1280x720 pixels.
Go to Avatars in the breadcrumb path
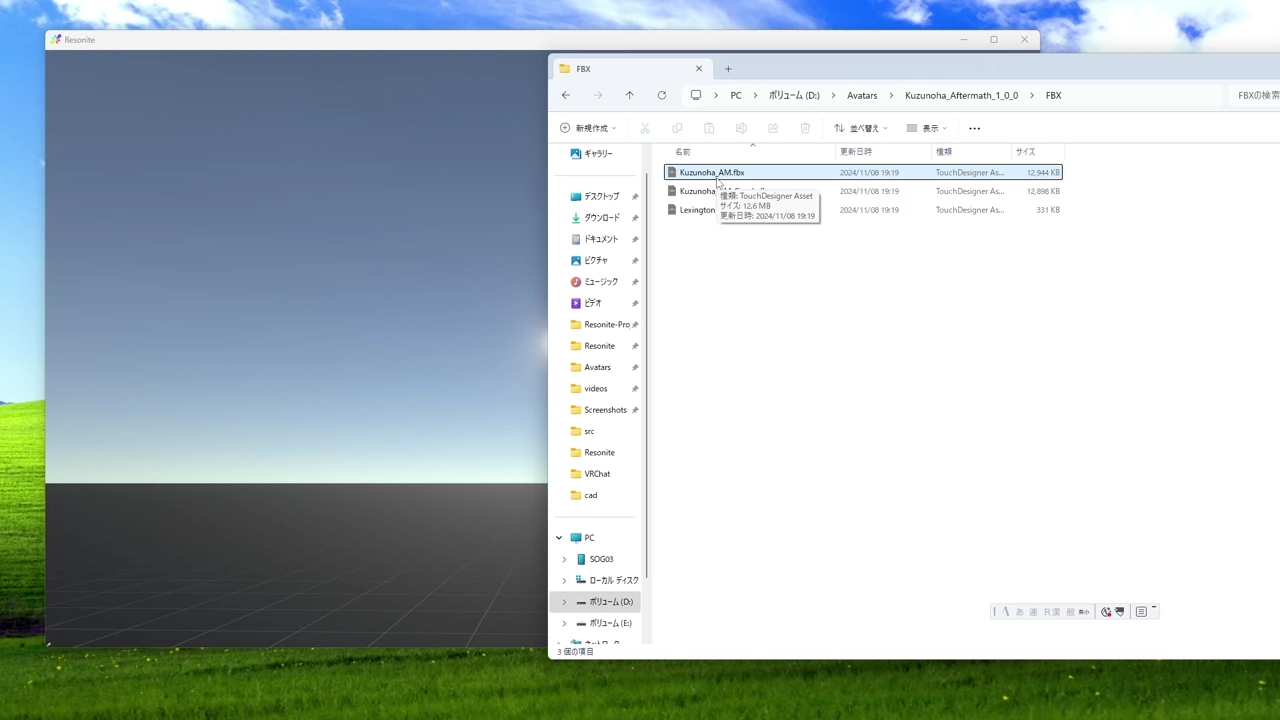[x=862, y=96]
